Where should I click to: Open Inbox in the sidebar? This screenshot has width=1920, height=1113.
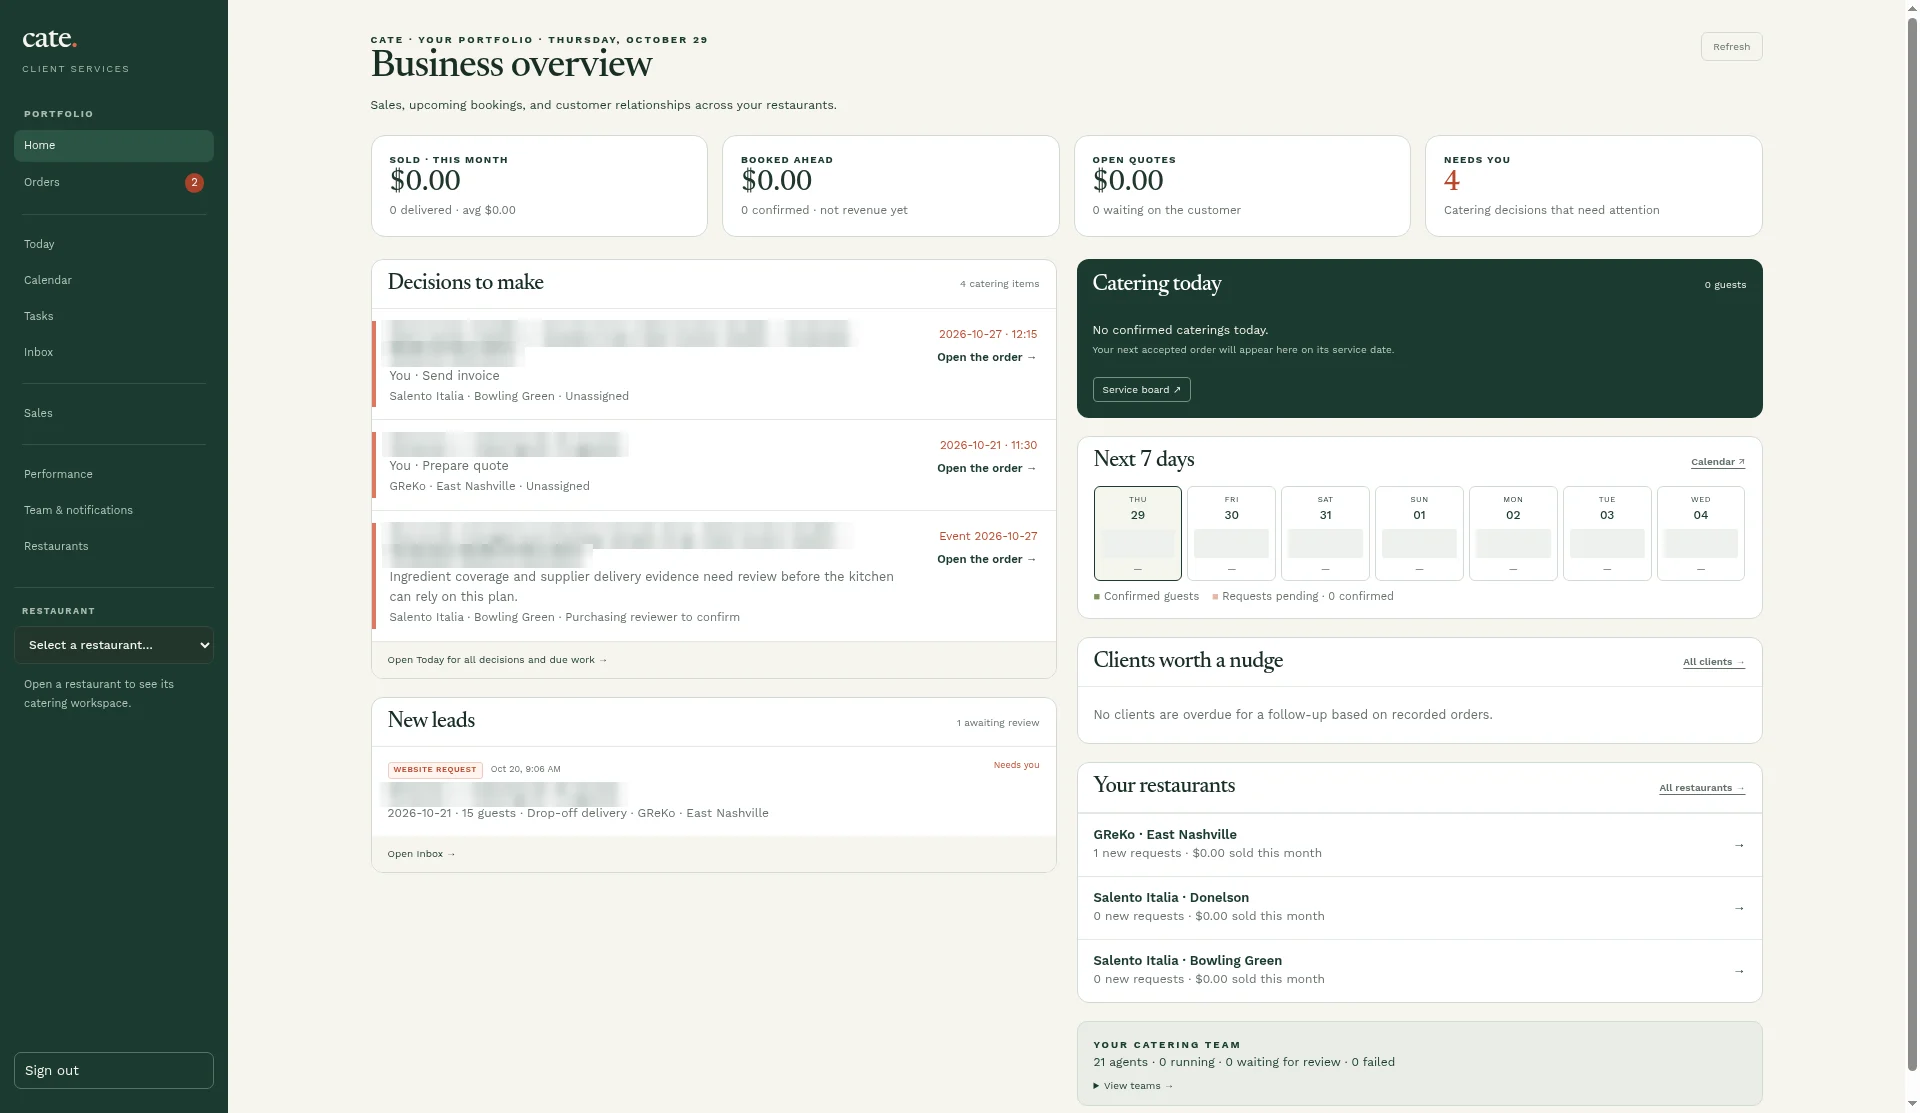point(114,352)
